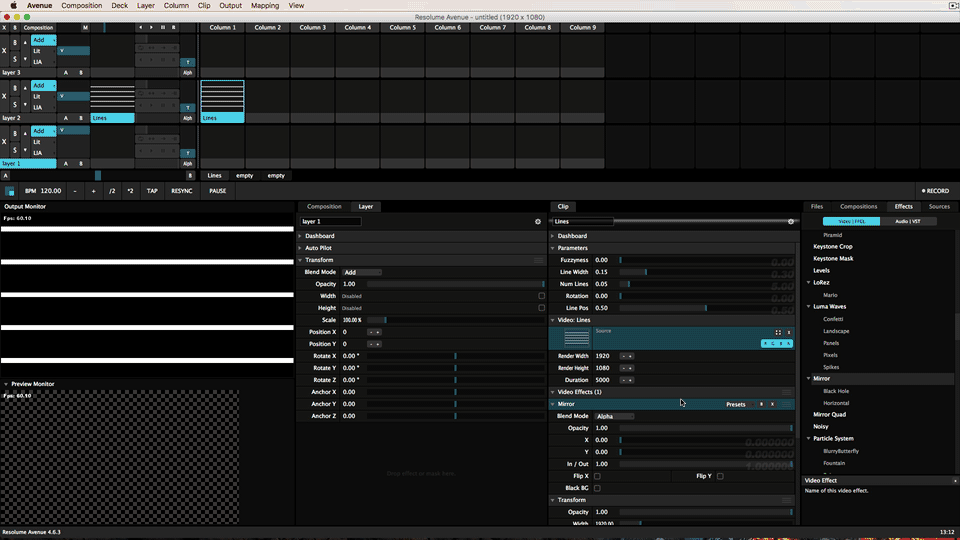The width and height of the screenshot is (960, 540).
Task: Select the layer 1 name label
Action: [28, 163]
